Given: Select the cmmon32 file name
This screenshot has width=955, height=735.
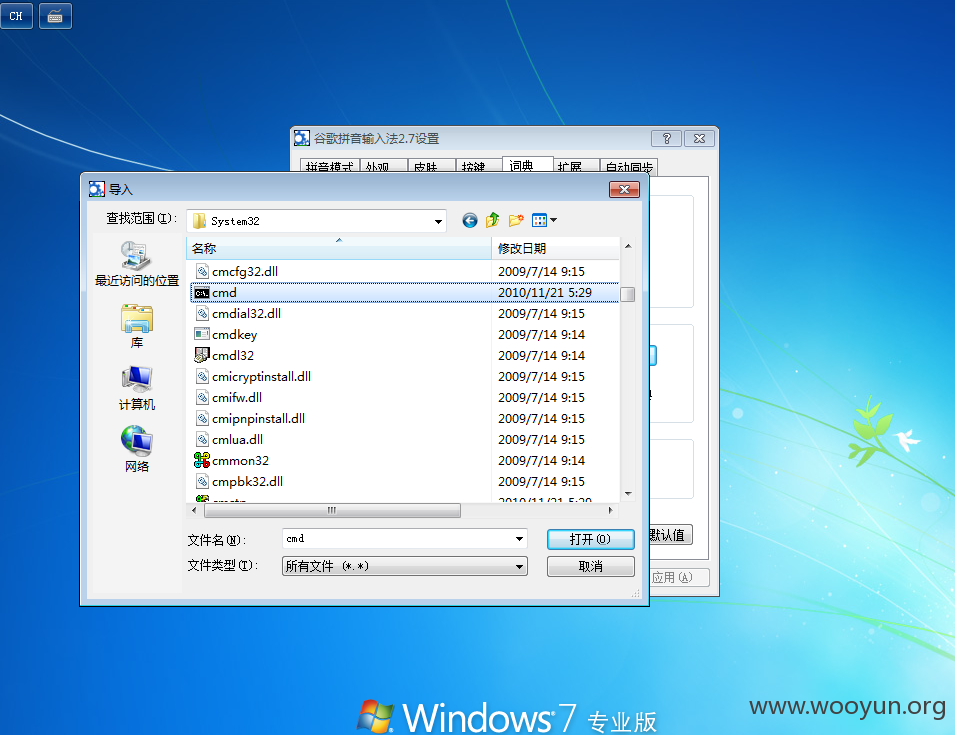Looking at the screenshot, I should coord(241,460).
